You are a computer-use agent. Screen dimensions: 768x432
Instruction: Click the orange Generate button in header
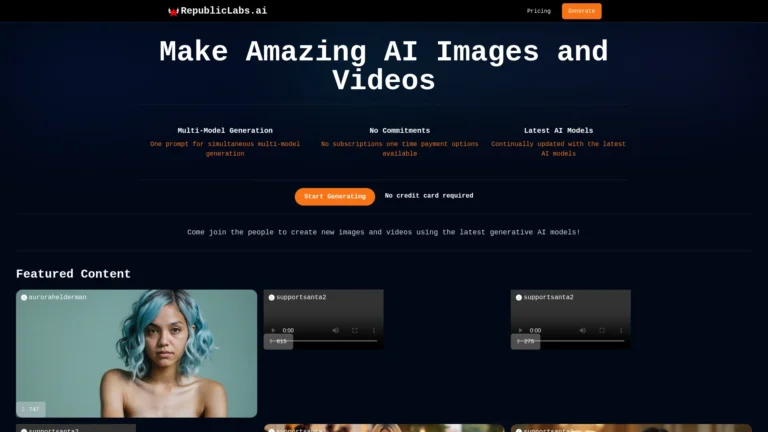(581, 11)
